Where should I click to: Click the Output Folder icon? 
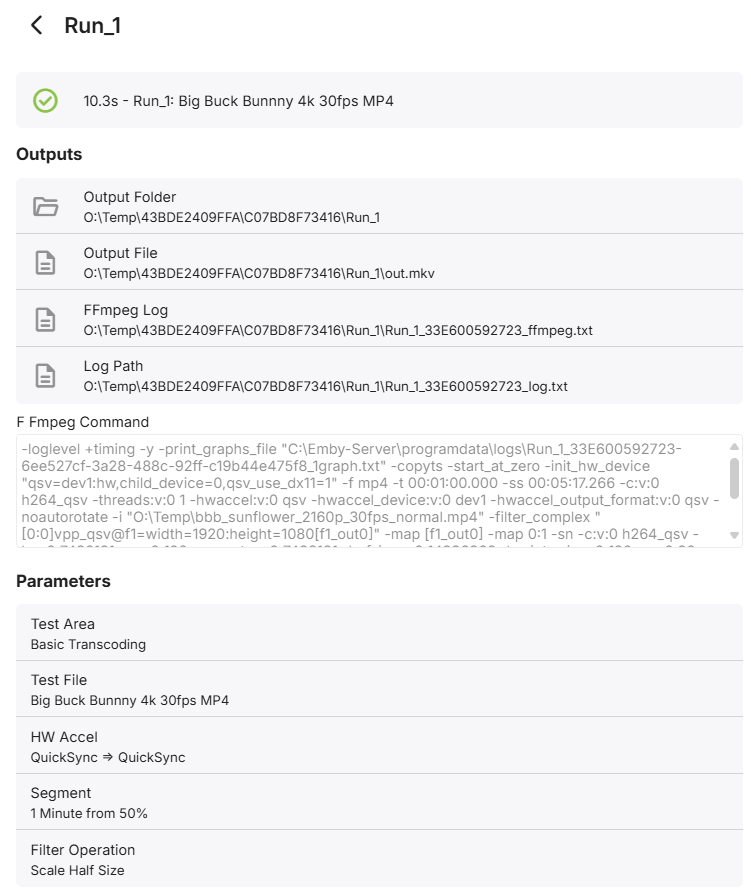45,207
